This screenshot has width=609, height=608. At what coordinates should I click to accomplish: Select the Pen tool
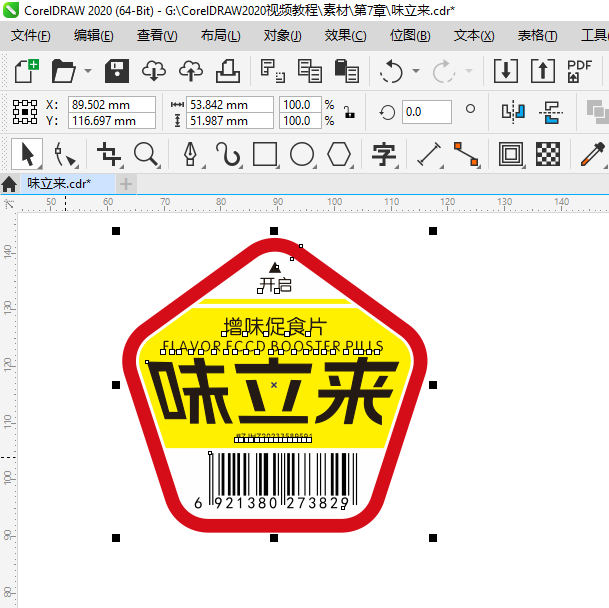[x=191, y=154]
